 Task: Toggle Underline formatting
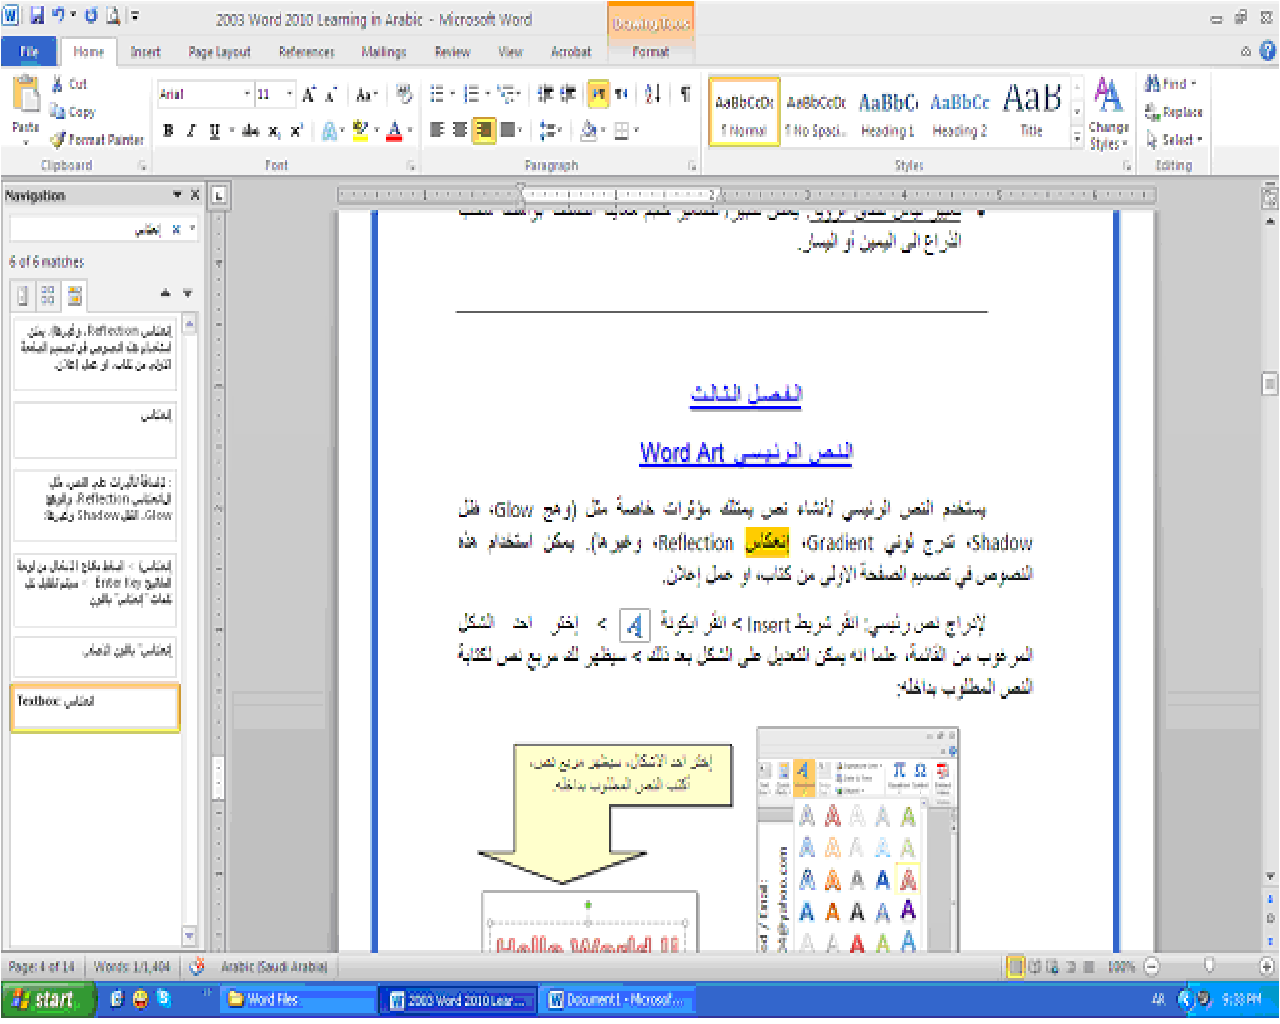pyautogui.click(x=214, y=130)
